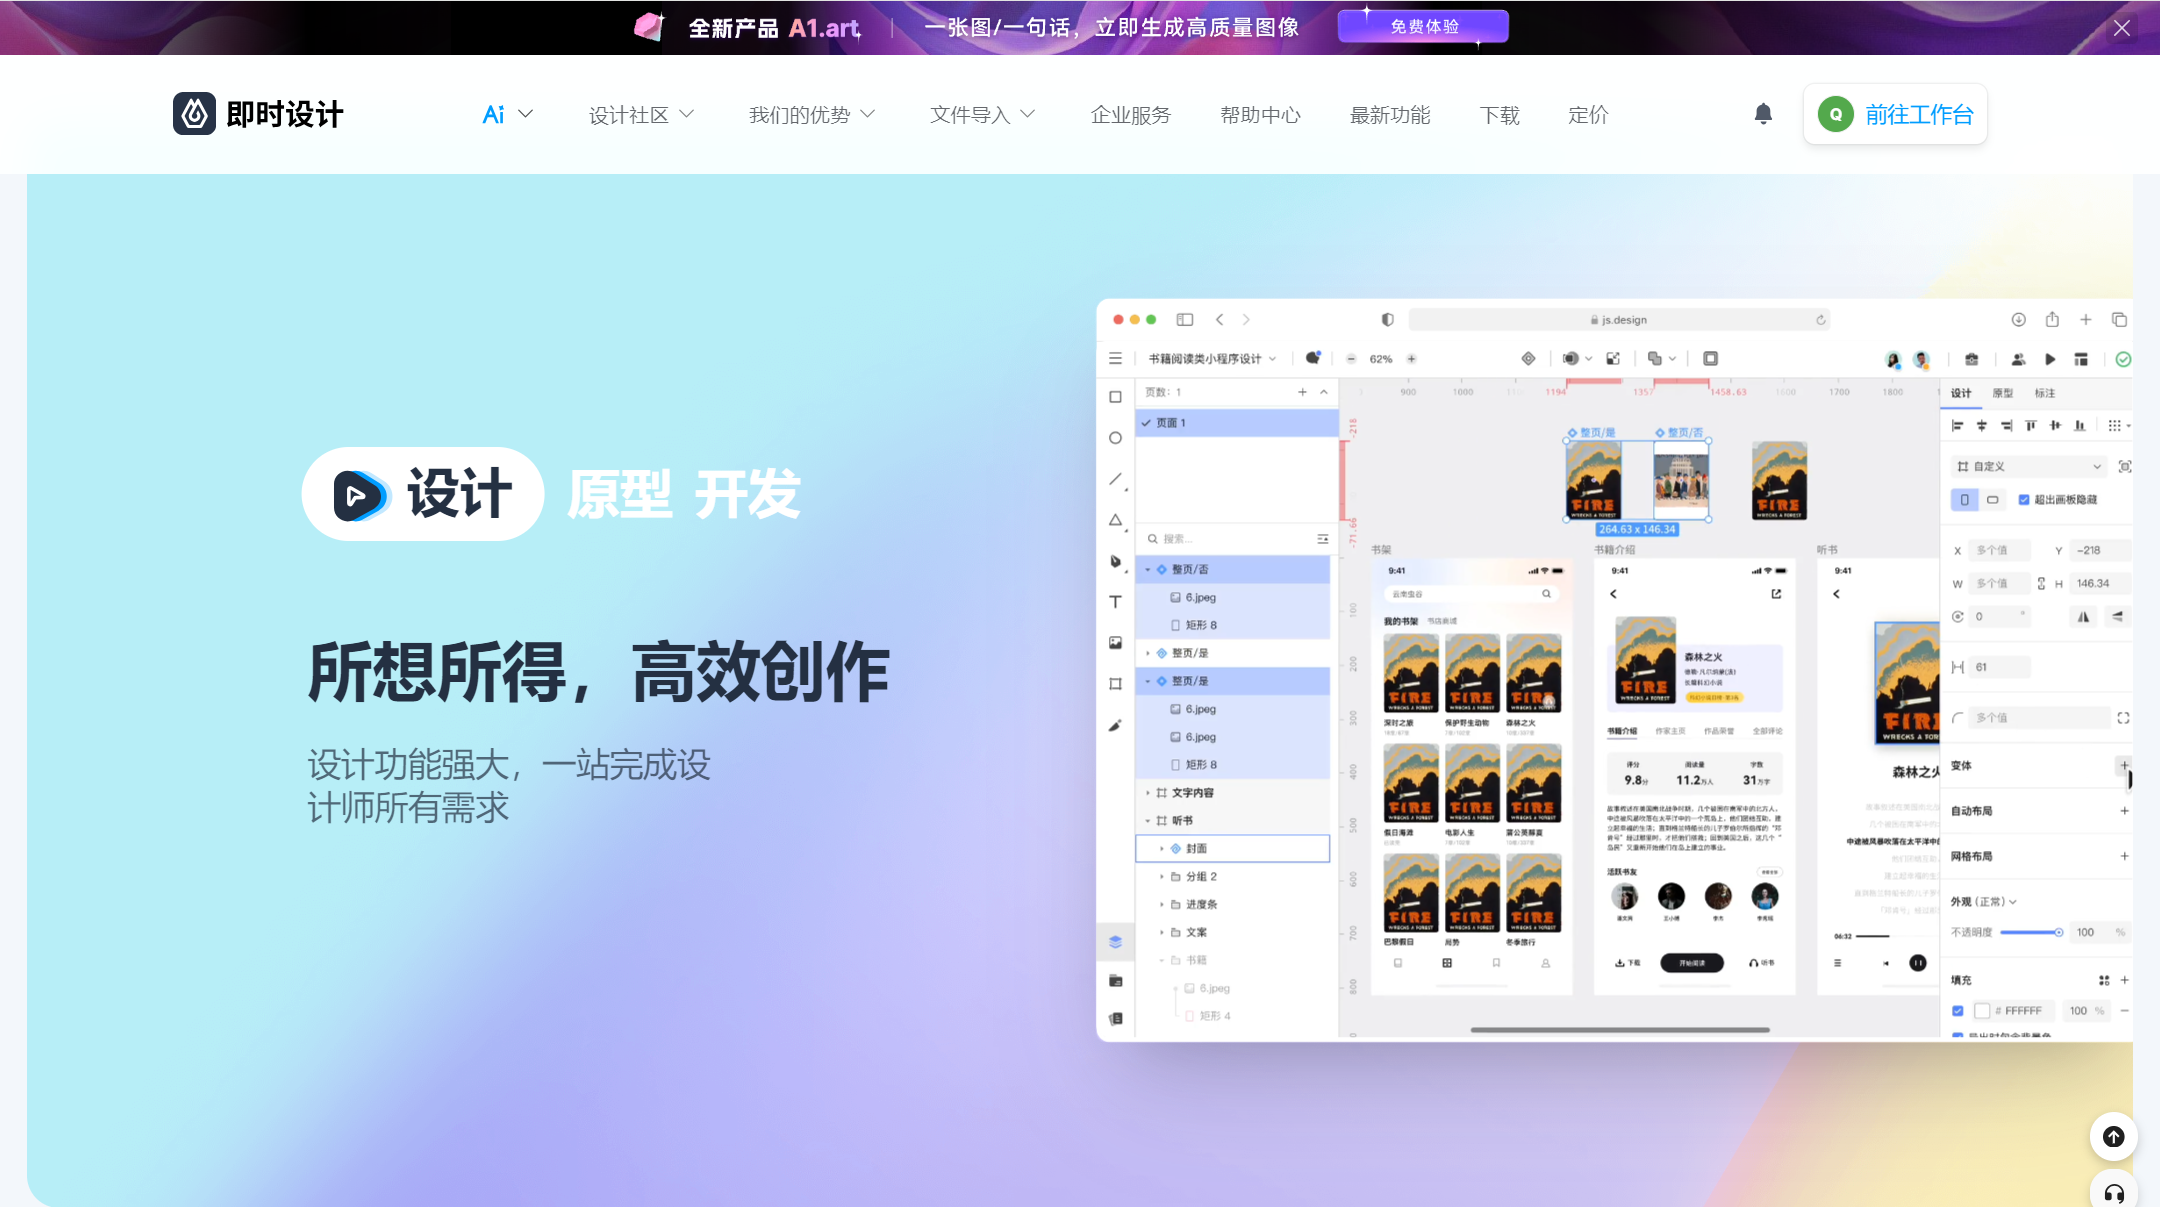Select the text tool in app preview
The width and height of the screenshot is (2160, 1207).
coord(1115,602)
